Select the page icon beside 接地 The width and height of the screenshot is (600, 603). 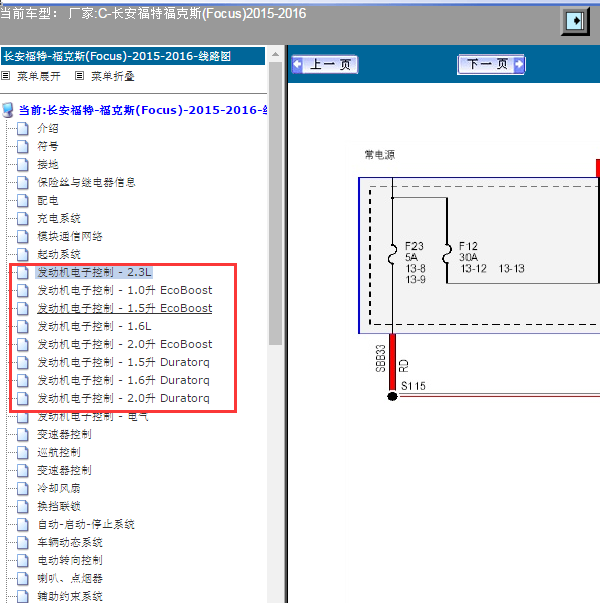pyautogui.click(x=23, y=165)
